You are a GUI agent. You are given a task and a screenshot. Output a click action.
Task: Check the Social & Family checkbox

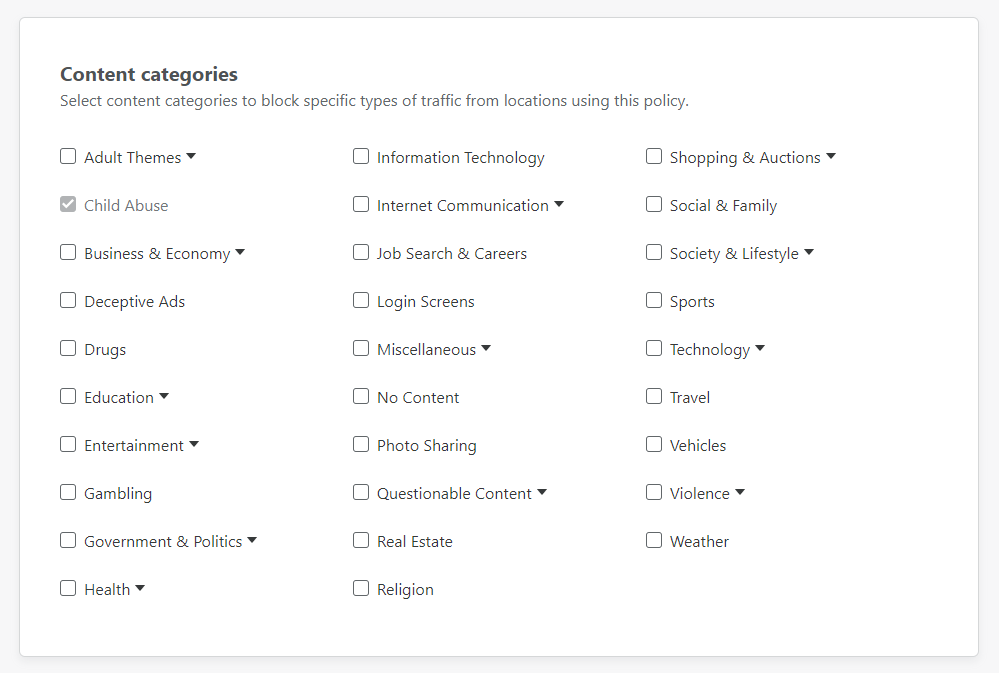tap(654, 204)
